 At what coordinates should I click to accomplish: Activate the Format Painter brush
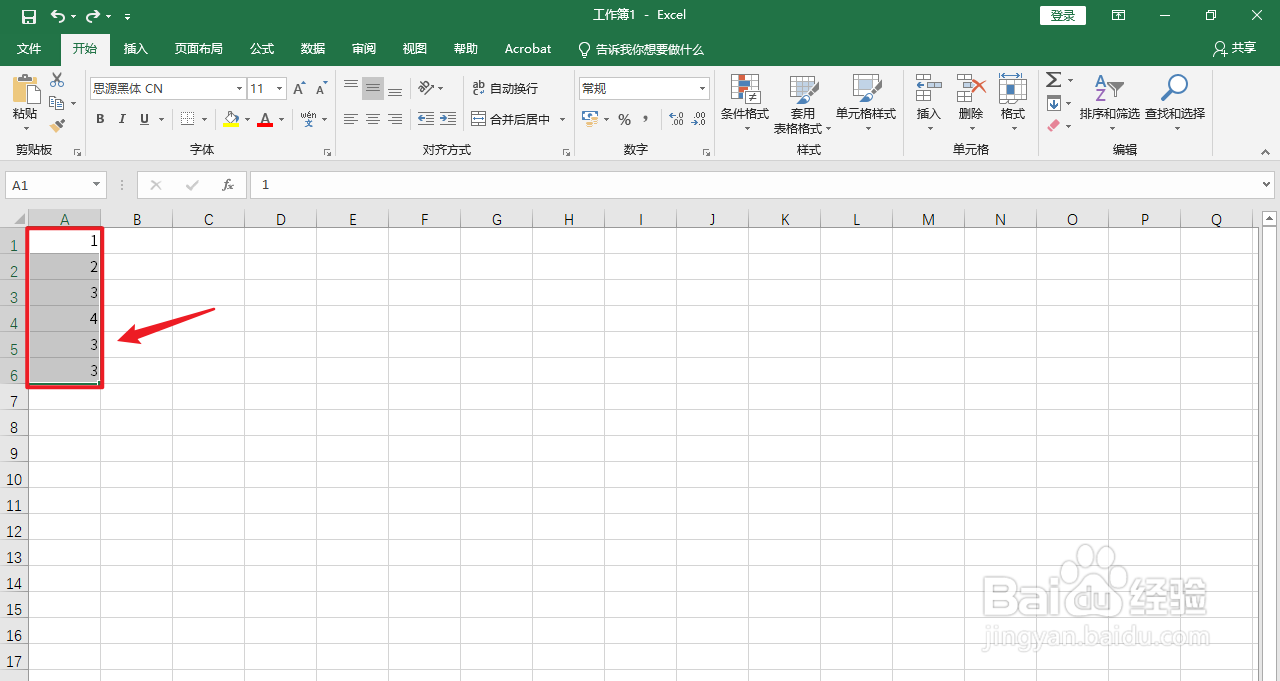tap(57, 126)
